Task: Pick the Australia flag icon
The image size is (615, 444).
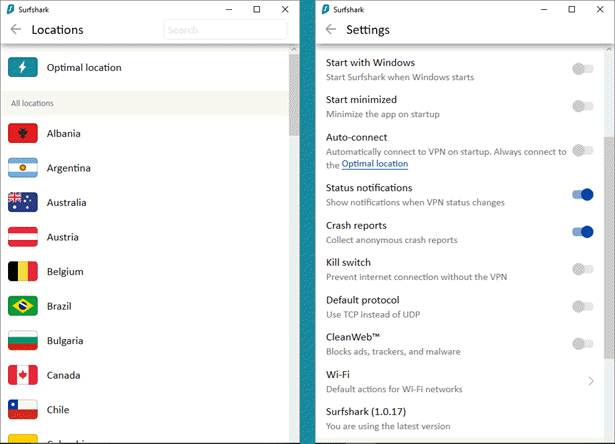Action: tap(22, 203)
